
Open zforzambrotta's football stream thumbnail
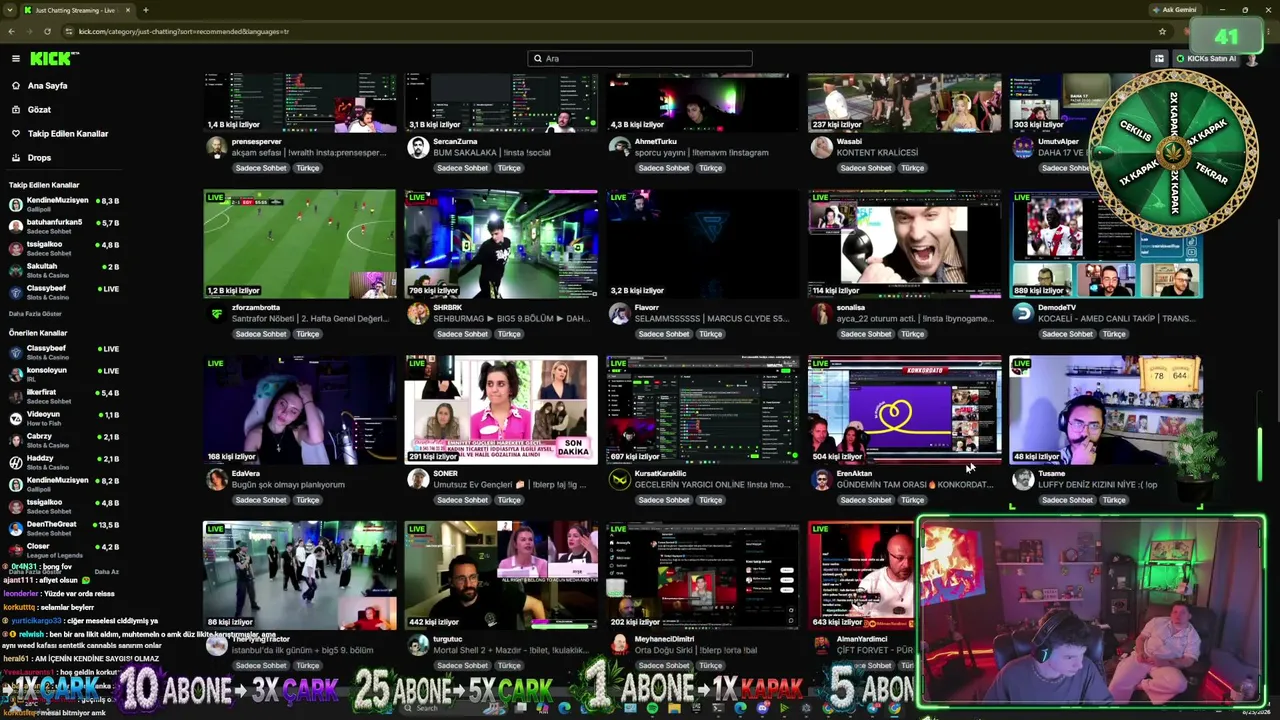click(x=300, y=244)
